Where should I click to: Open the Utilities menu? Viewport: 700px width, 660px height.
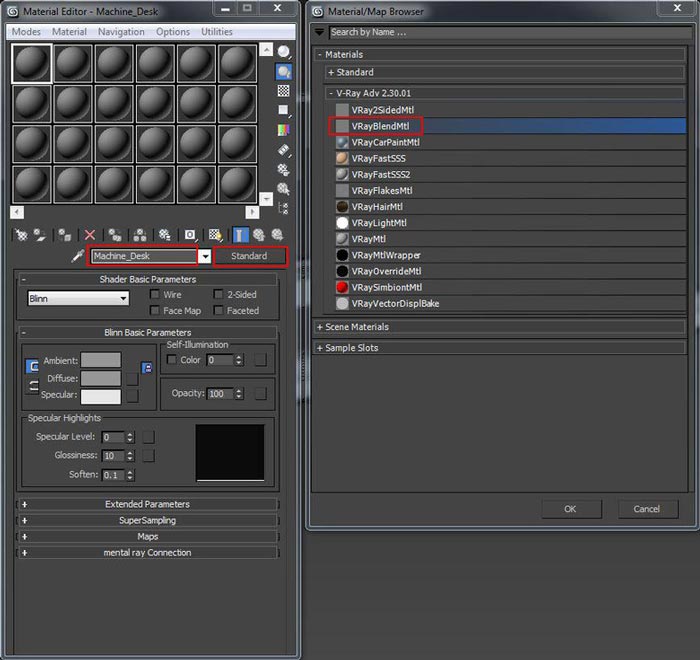(x=217, y=32)
